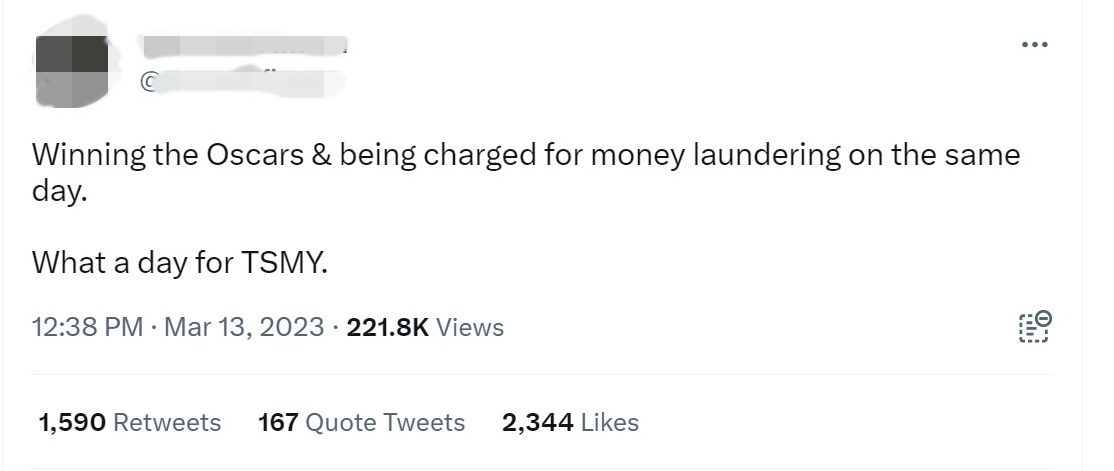Screen dimensions: 1114x471
Task: Click the 221.8K view count number
Action: [387, 327]
